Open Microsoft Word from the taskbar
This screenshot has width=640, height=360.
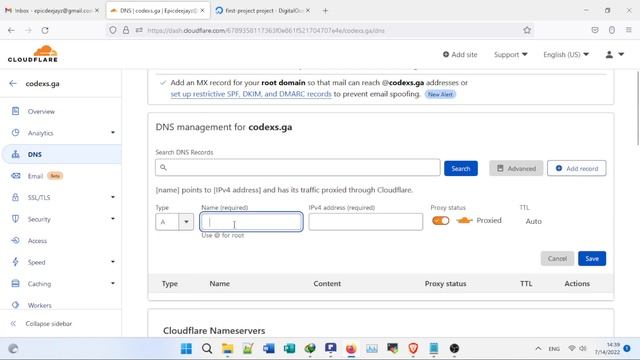(269, 349)
